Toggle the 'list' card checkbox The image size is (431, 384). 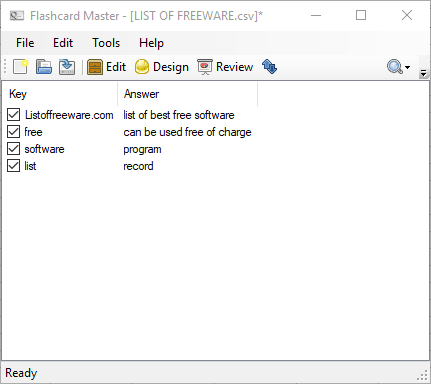[x=13, y=166]
